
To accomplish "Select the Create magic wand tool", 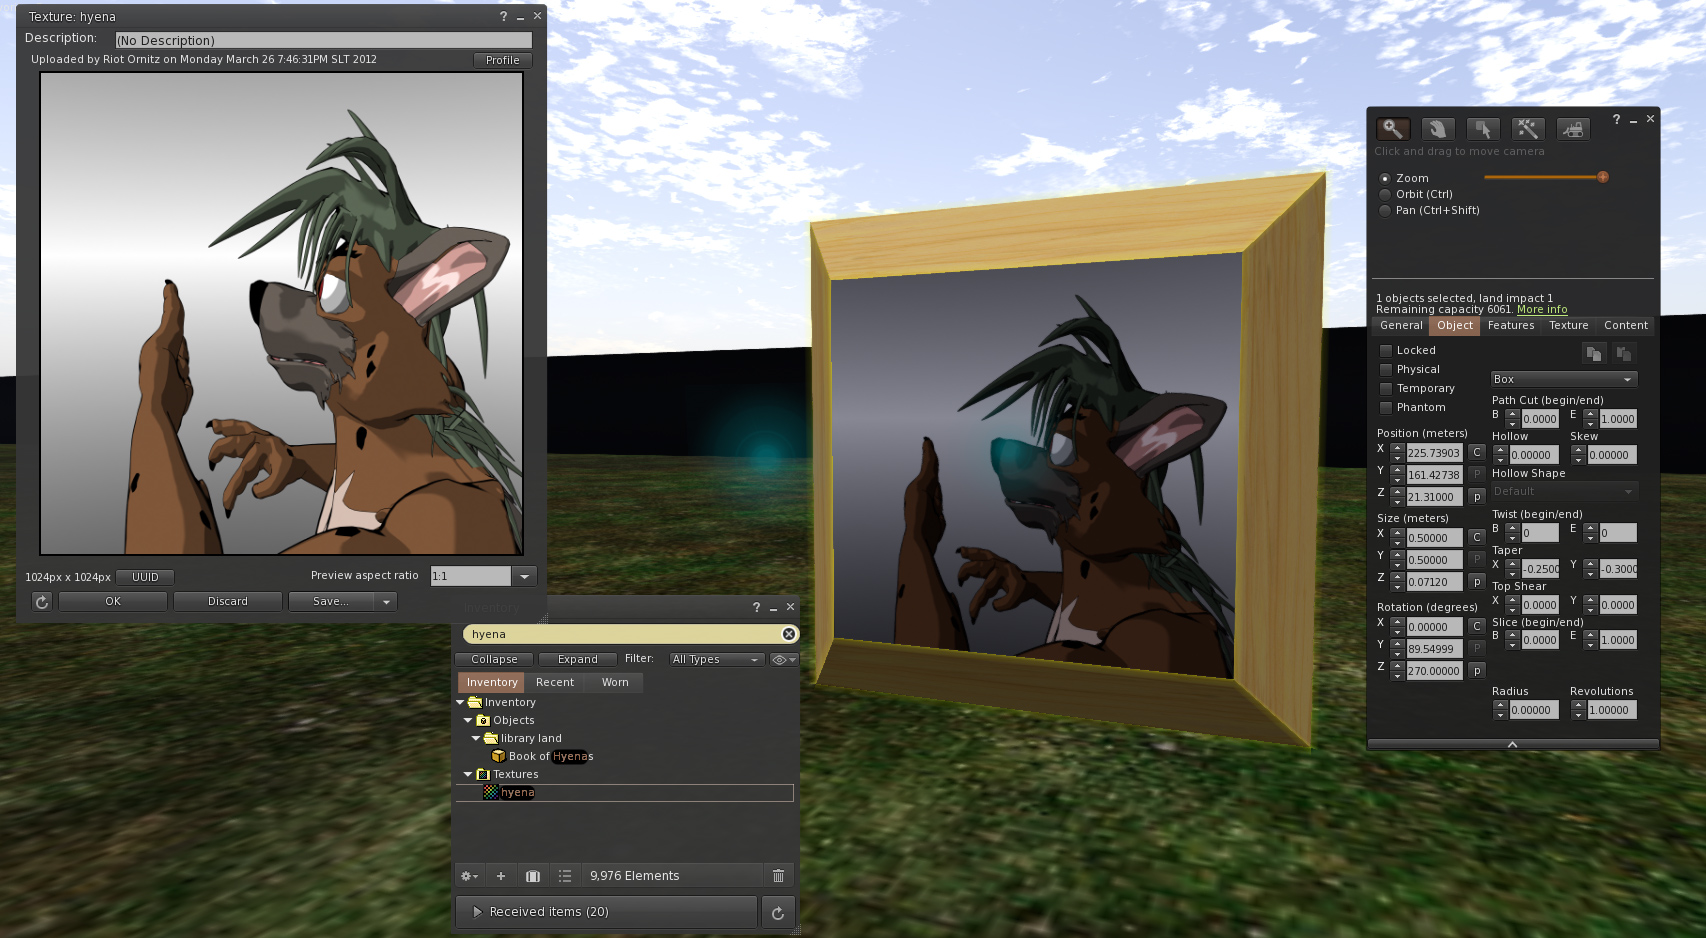I will tap(1528, 129).
